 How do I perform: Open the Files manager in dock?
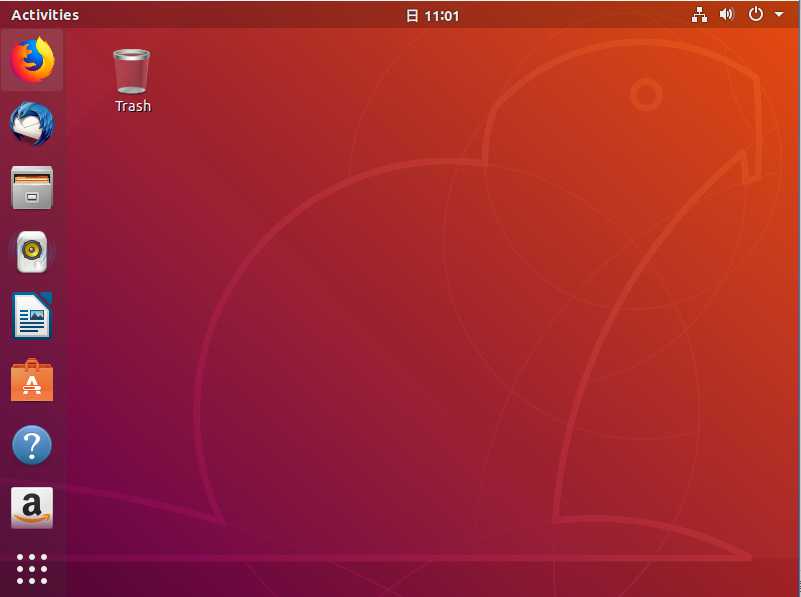(32, 187)
